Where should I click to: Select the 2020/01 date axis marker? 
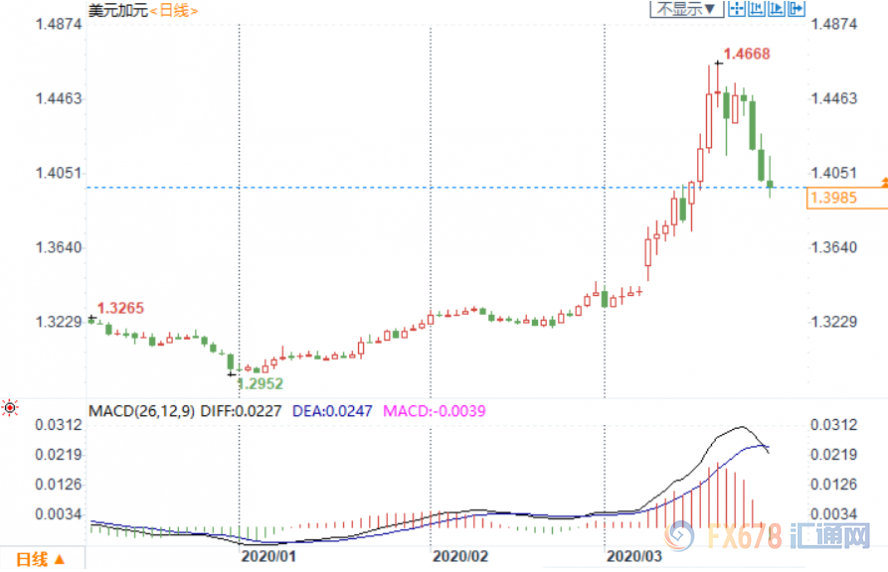tap(268, 556)
